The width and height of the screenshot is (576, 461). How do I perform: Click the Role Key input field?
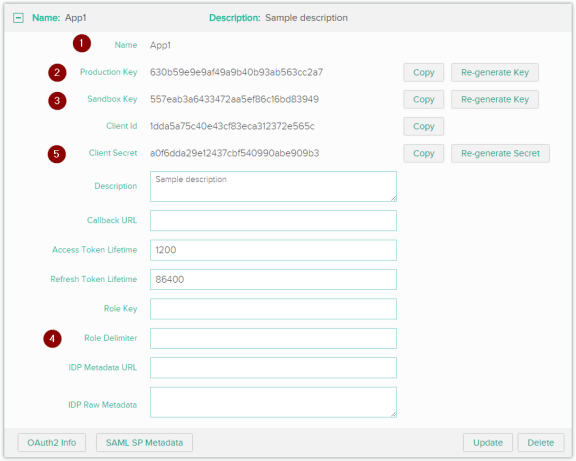(x=273, y=309)
